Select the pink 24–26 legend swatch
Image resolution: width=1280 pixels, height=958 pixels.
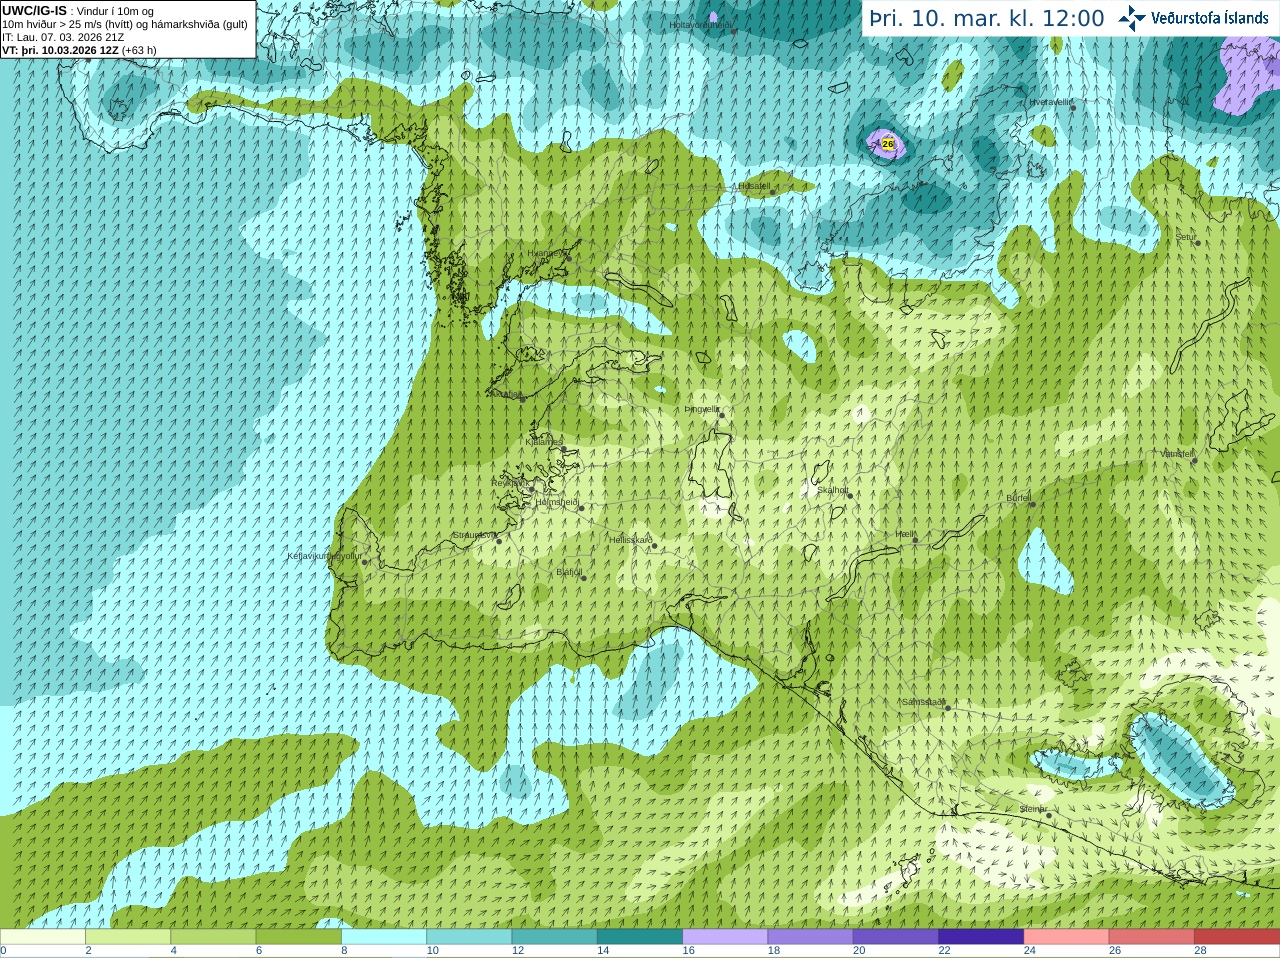click(1066, 937)
